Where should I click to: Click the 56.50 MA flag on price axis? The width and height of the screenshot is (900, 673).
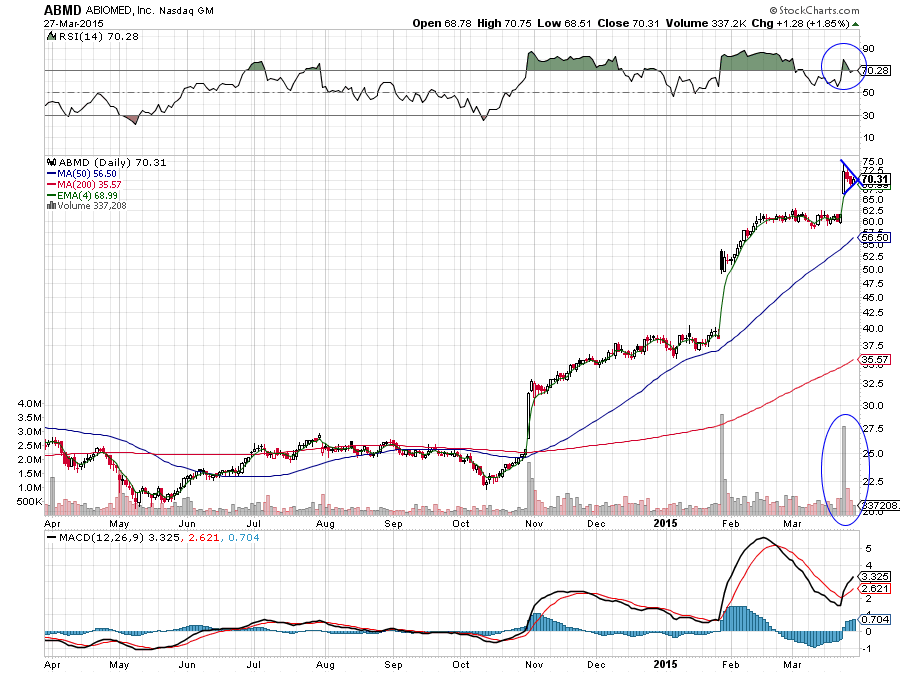coord(875,238)
